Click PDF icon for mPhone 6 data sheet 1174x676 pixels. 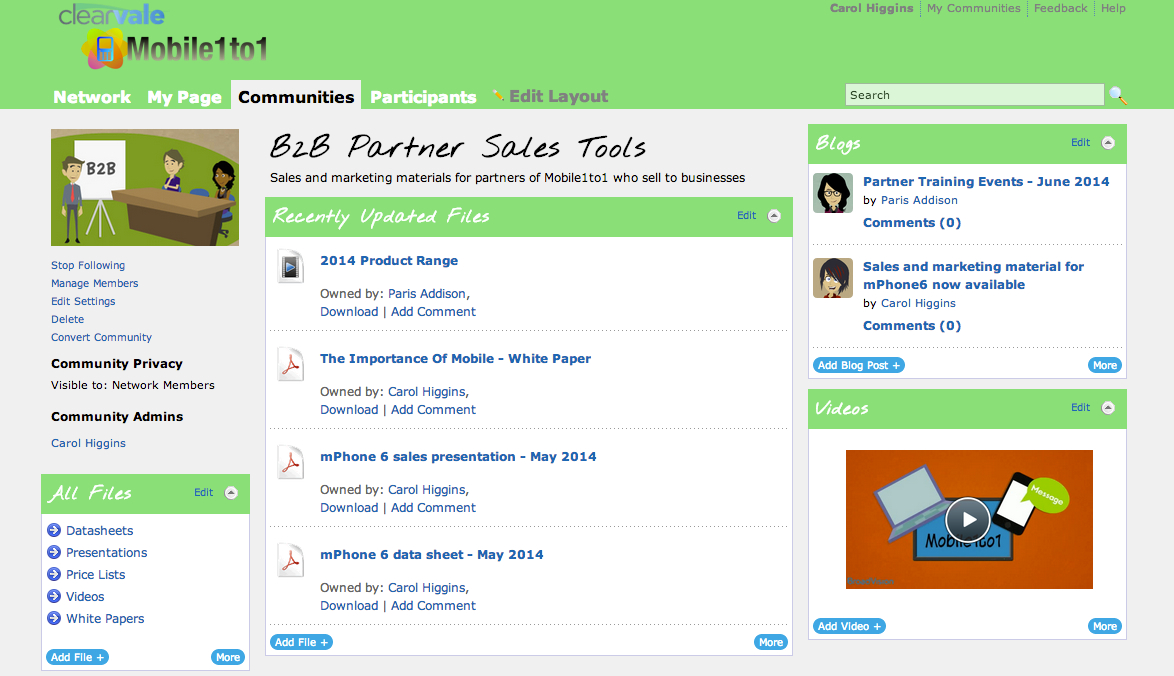[x=291, y=561]
